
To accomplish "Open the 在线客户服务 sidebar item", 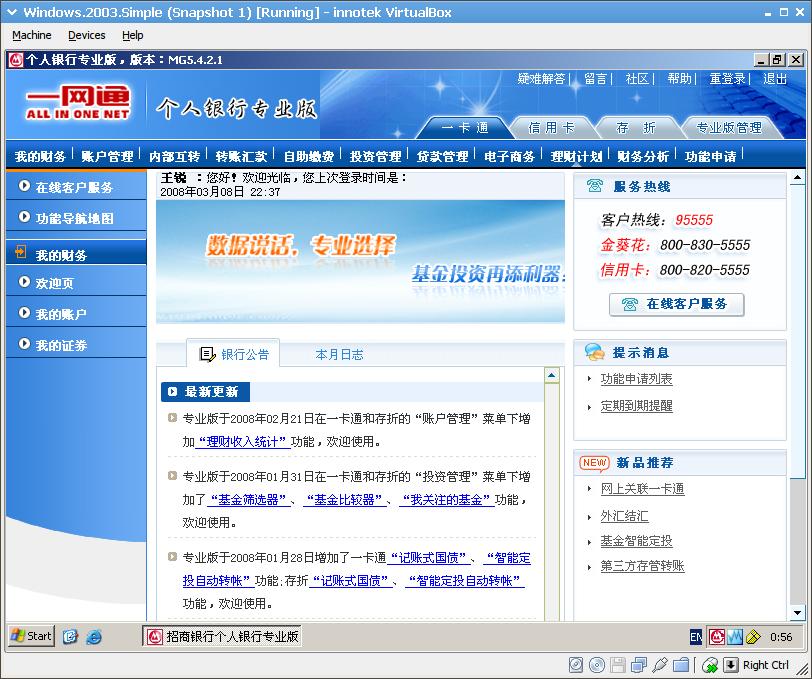I will tap(76, 186).
